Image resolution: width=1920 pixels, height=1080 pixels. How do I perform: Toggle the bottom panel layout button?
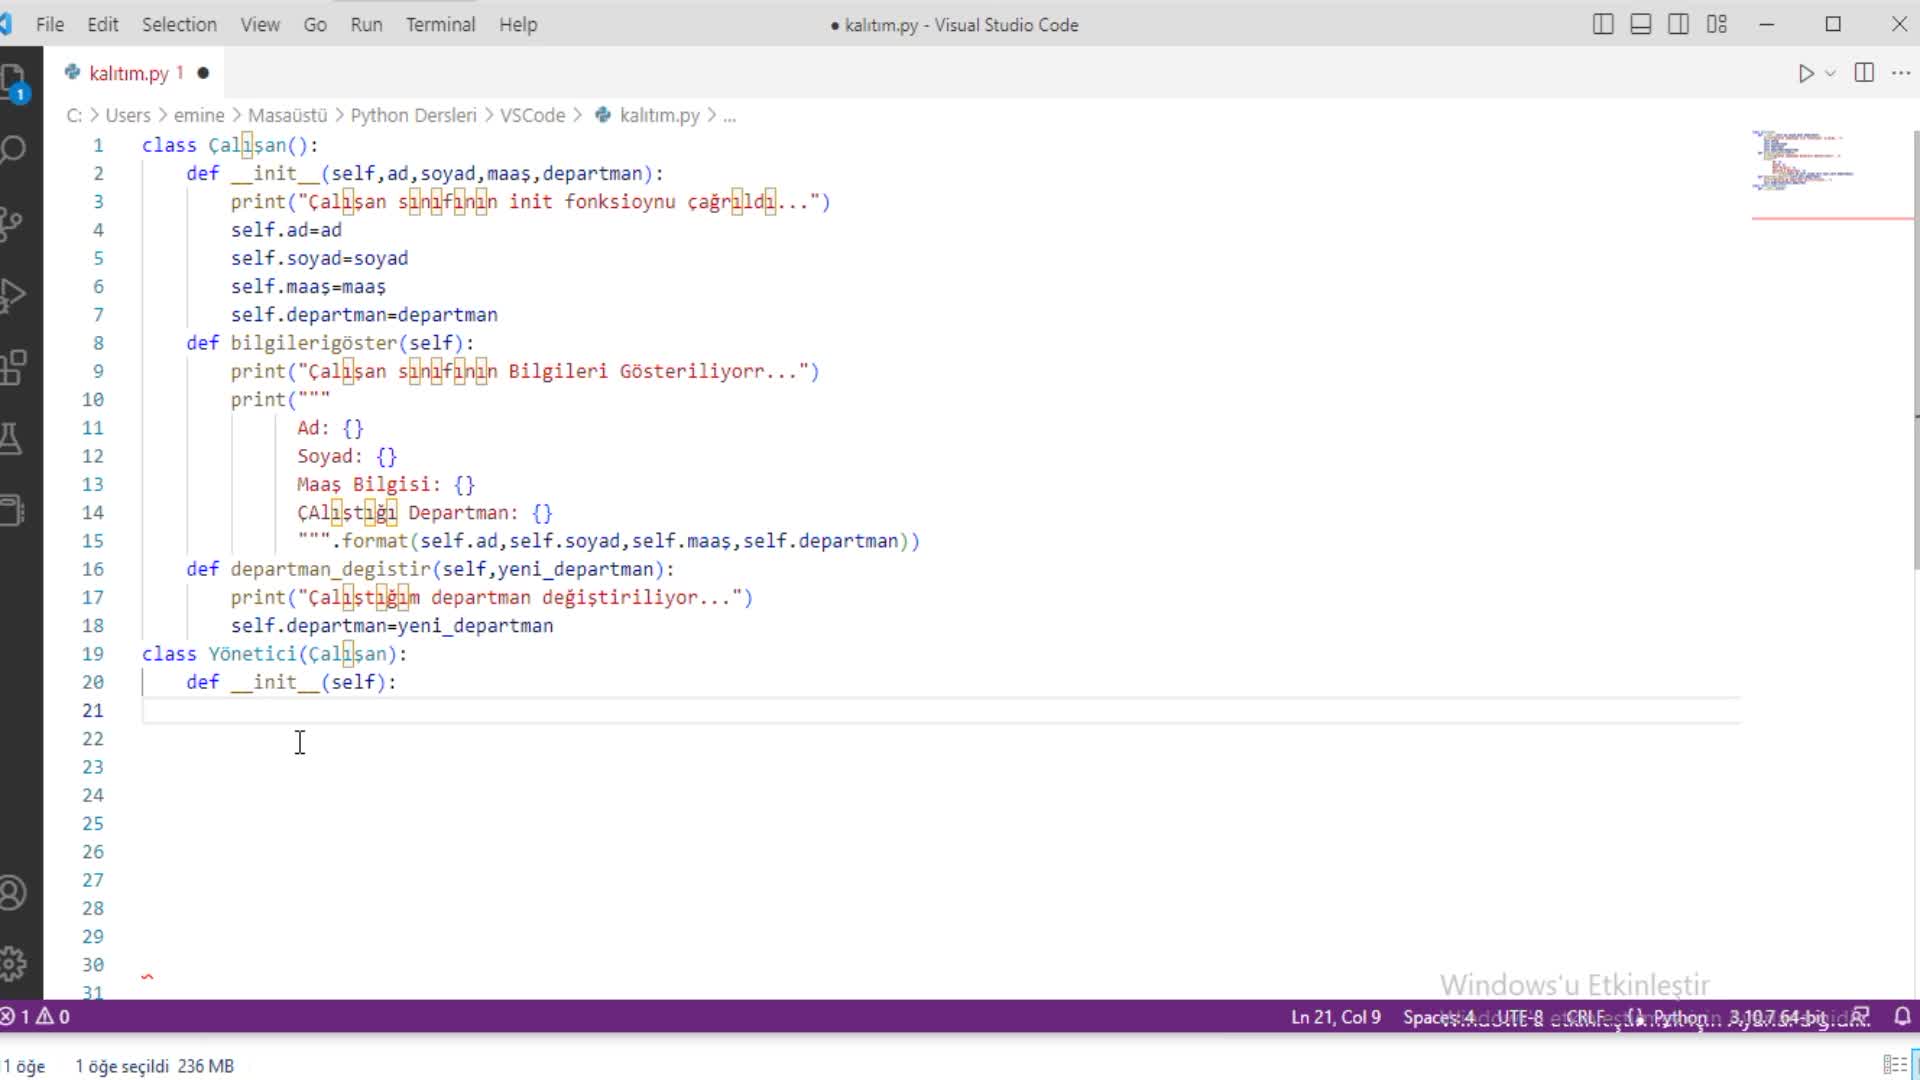tap(1641, 24)
